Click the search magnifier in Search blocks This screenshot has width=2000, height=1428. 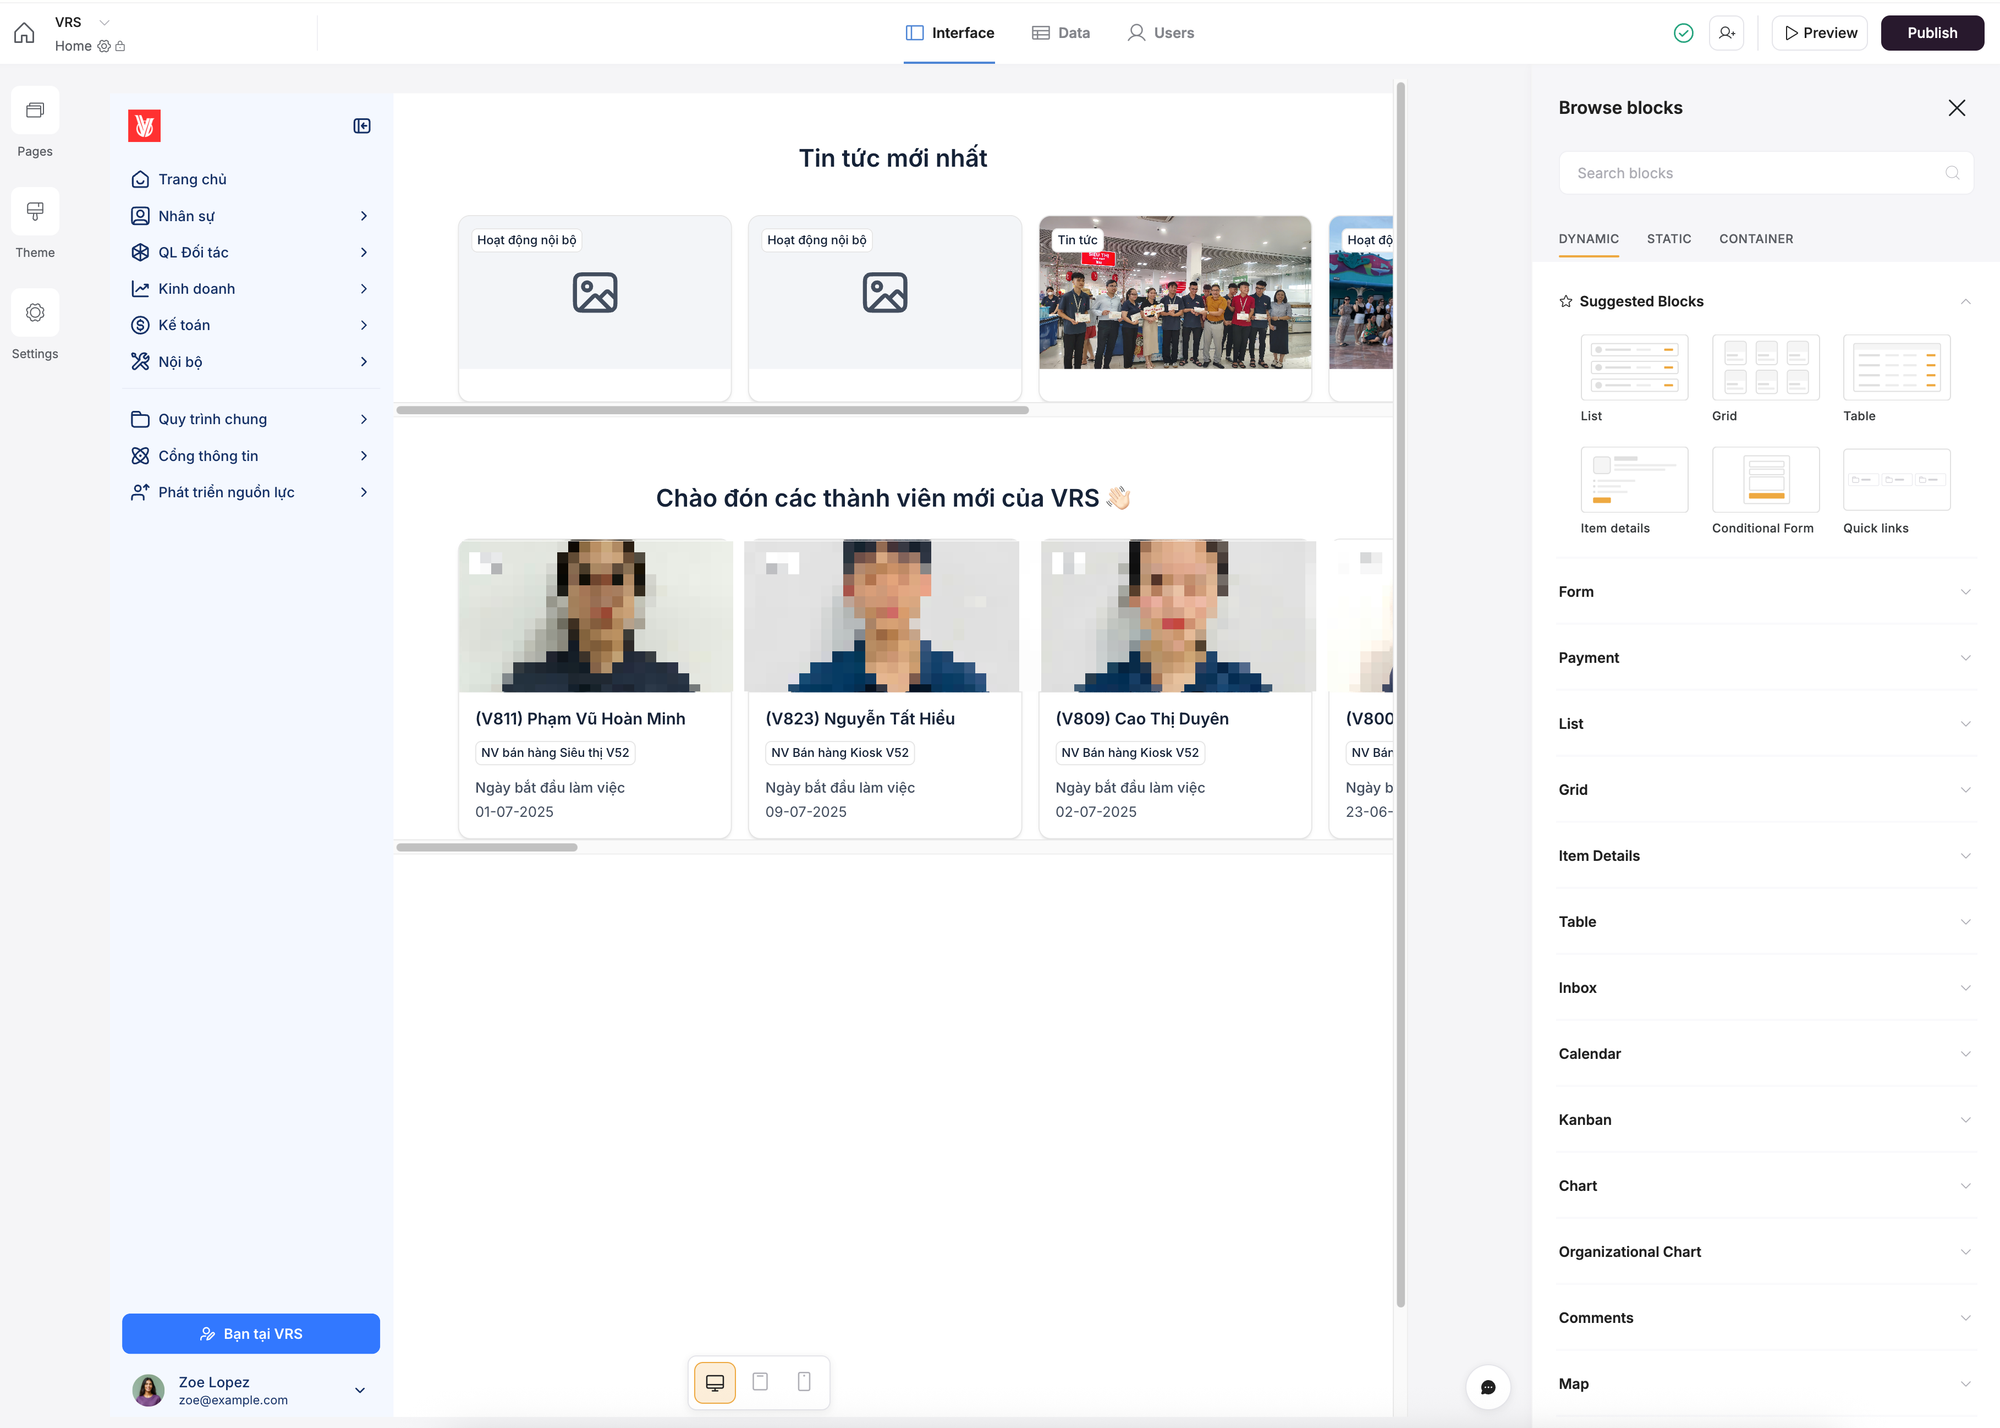[x=1952, y=173]
